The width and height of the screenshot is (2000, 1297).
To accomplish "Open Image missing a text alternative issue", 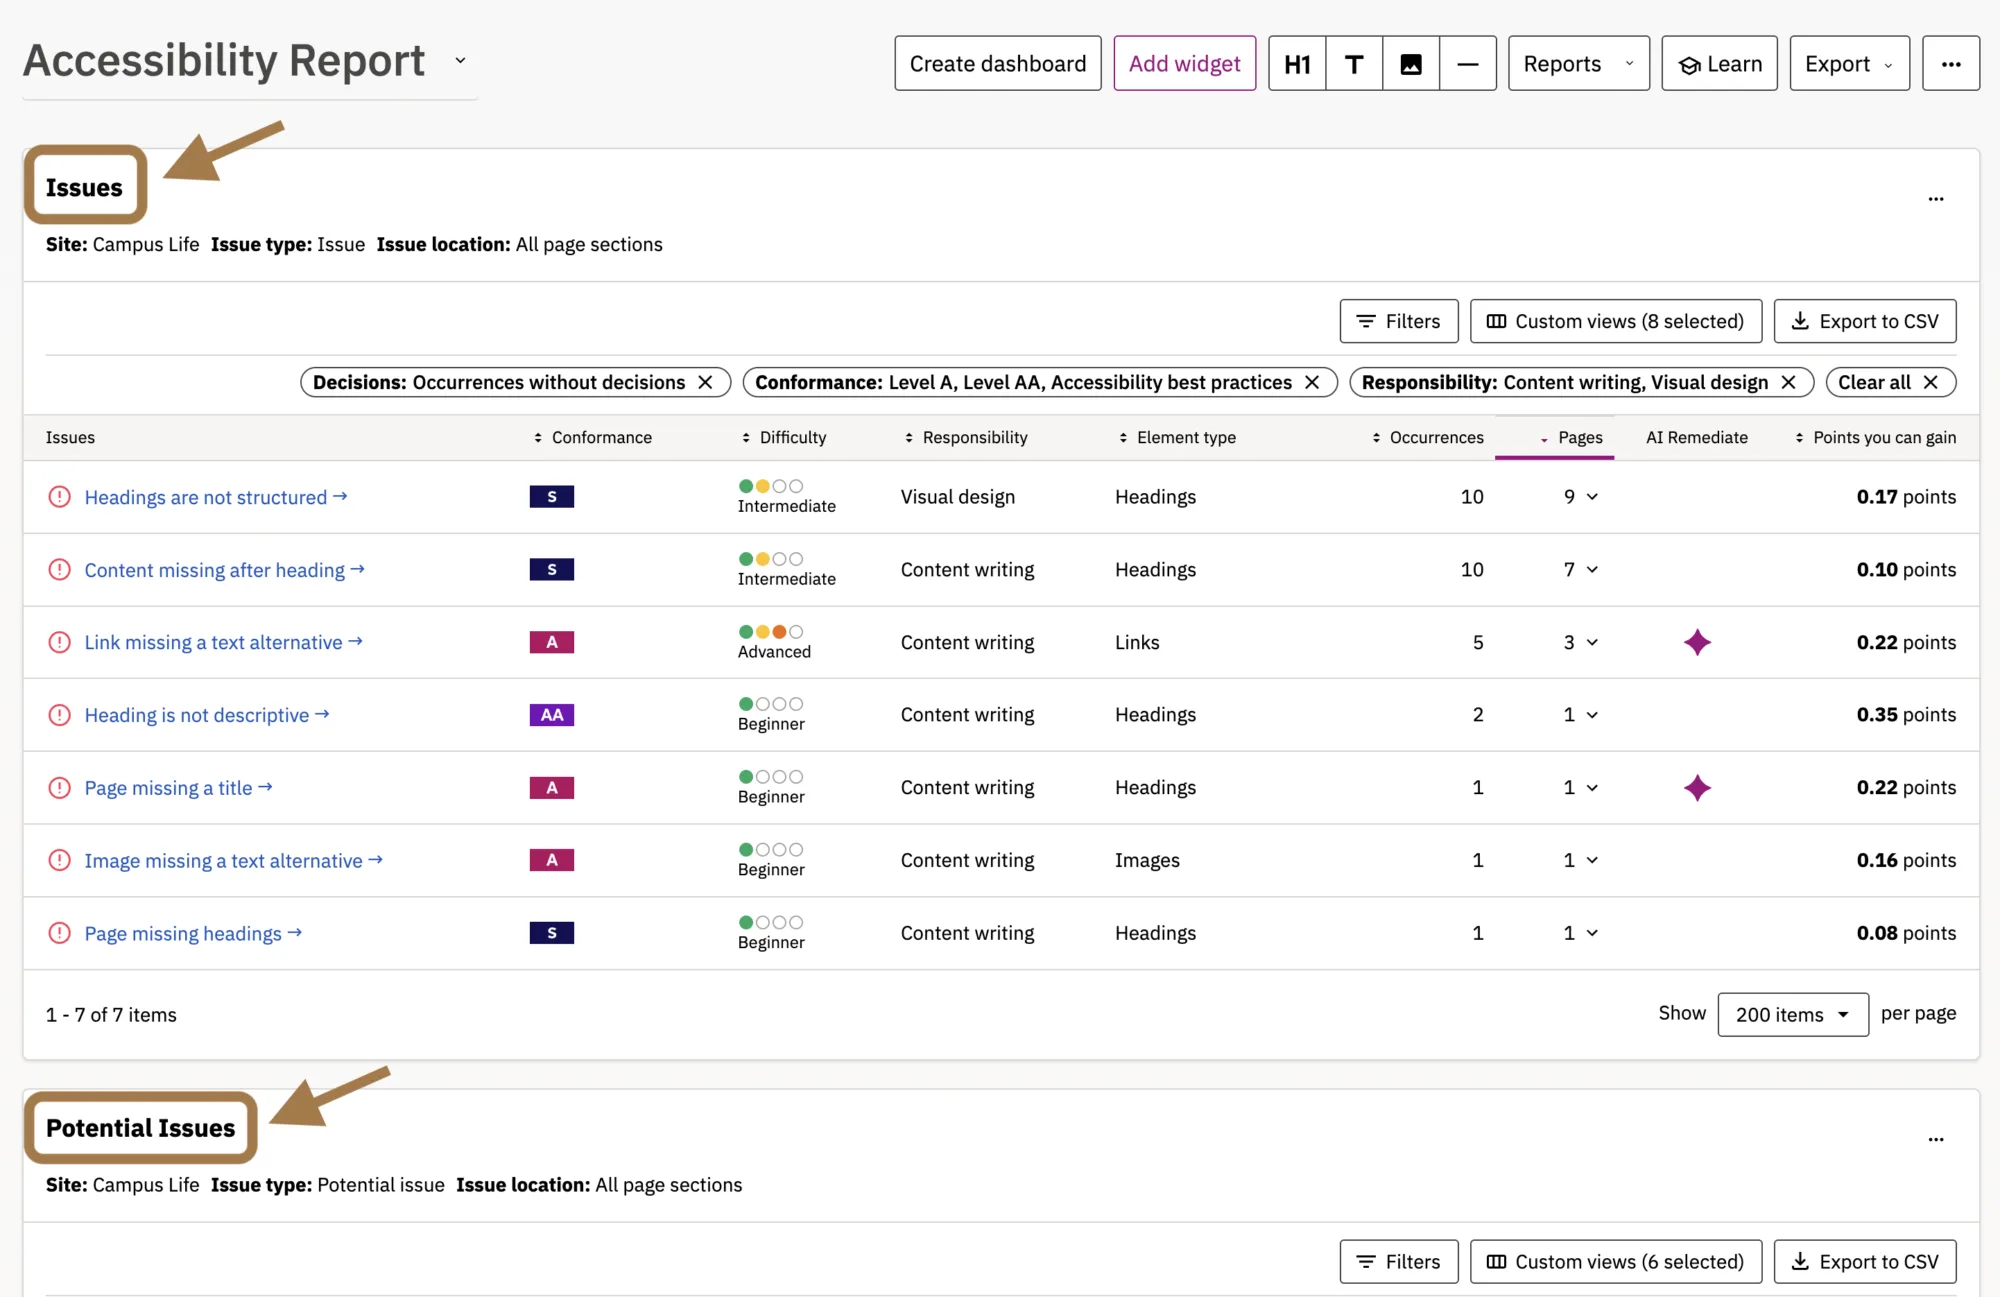I will tap(234, 860).
